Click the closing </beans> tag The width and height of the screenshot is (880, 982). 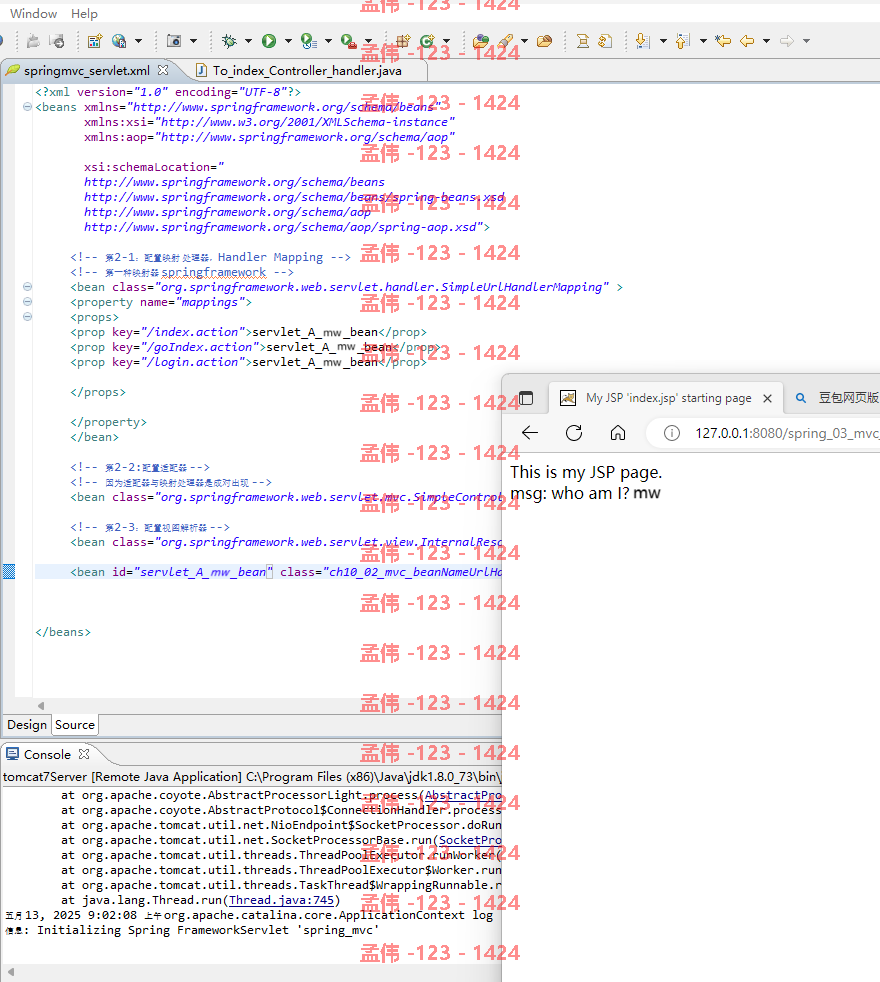click(x=63, y=632)
